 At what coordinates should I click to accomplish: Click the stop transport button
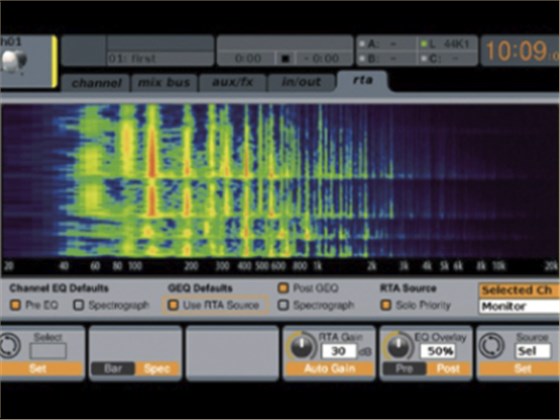286,58
